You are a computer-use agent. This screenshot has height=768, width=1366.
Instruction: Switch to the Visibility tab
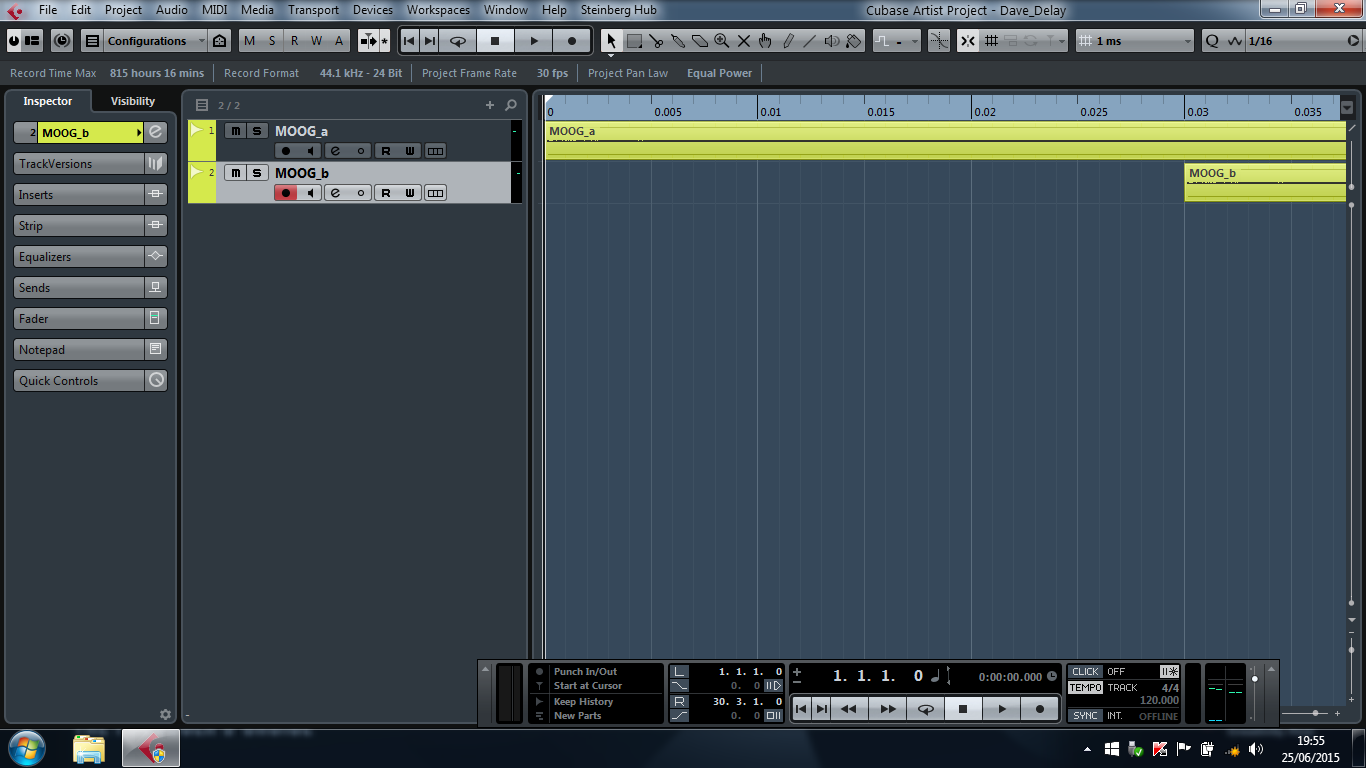133,101
